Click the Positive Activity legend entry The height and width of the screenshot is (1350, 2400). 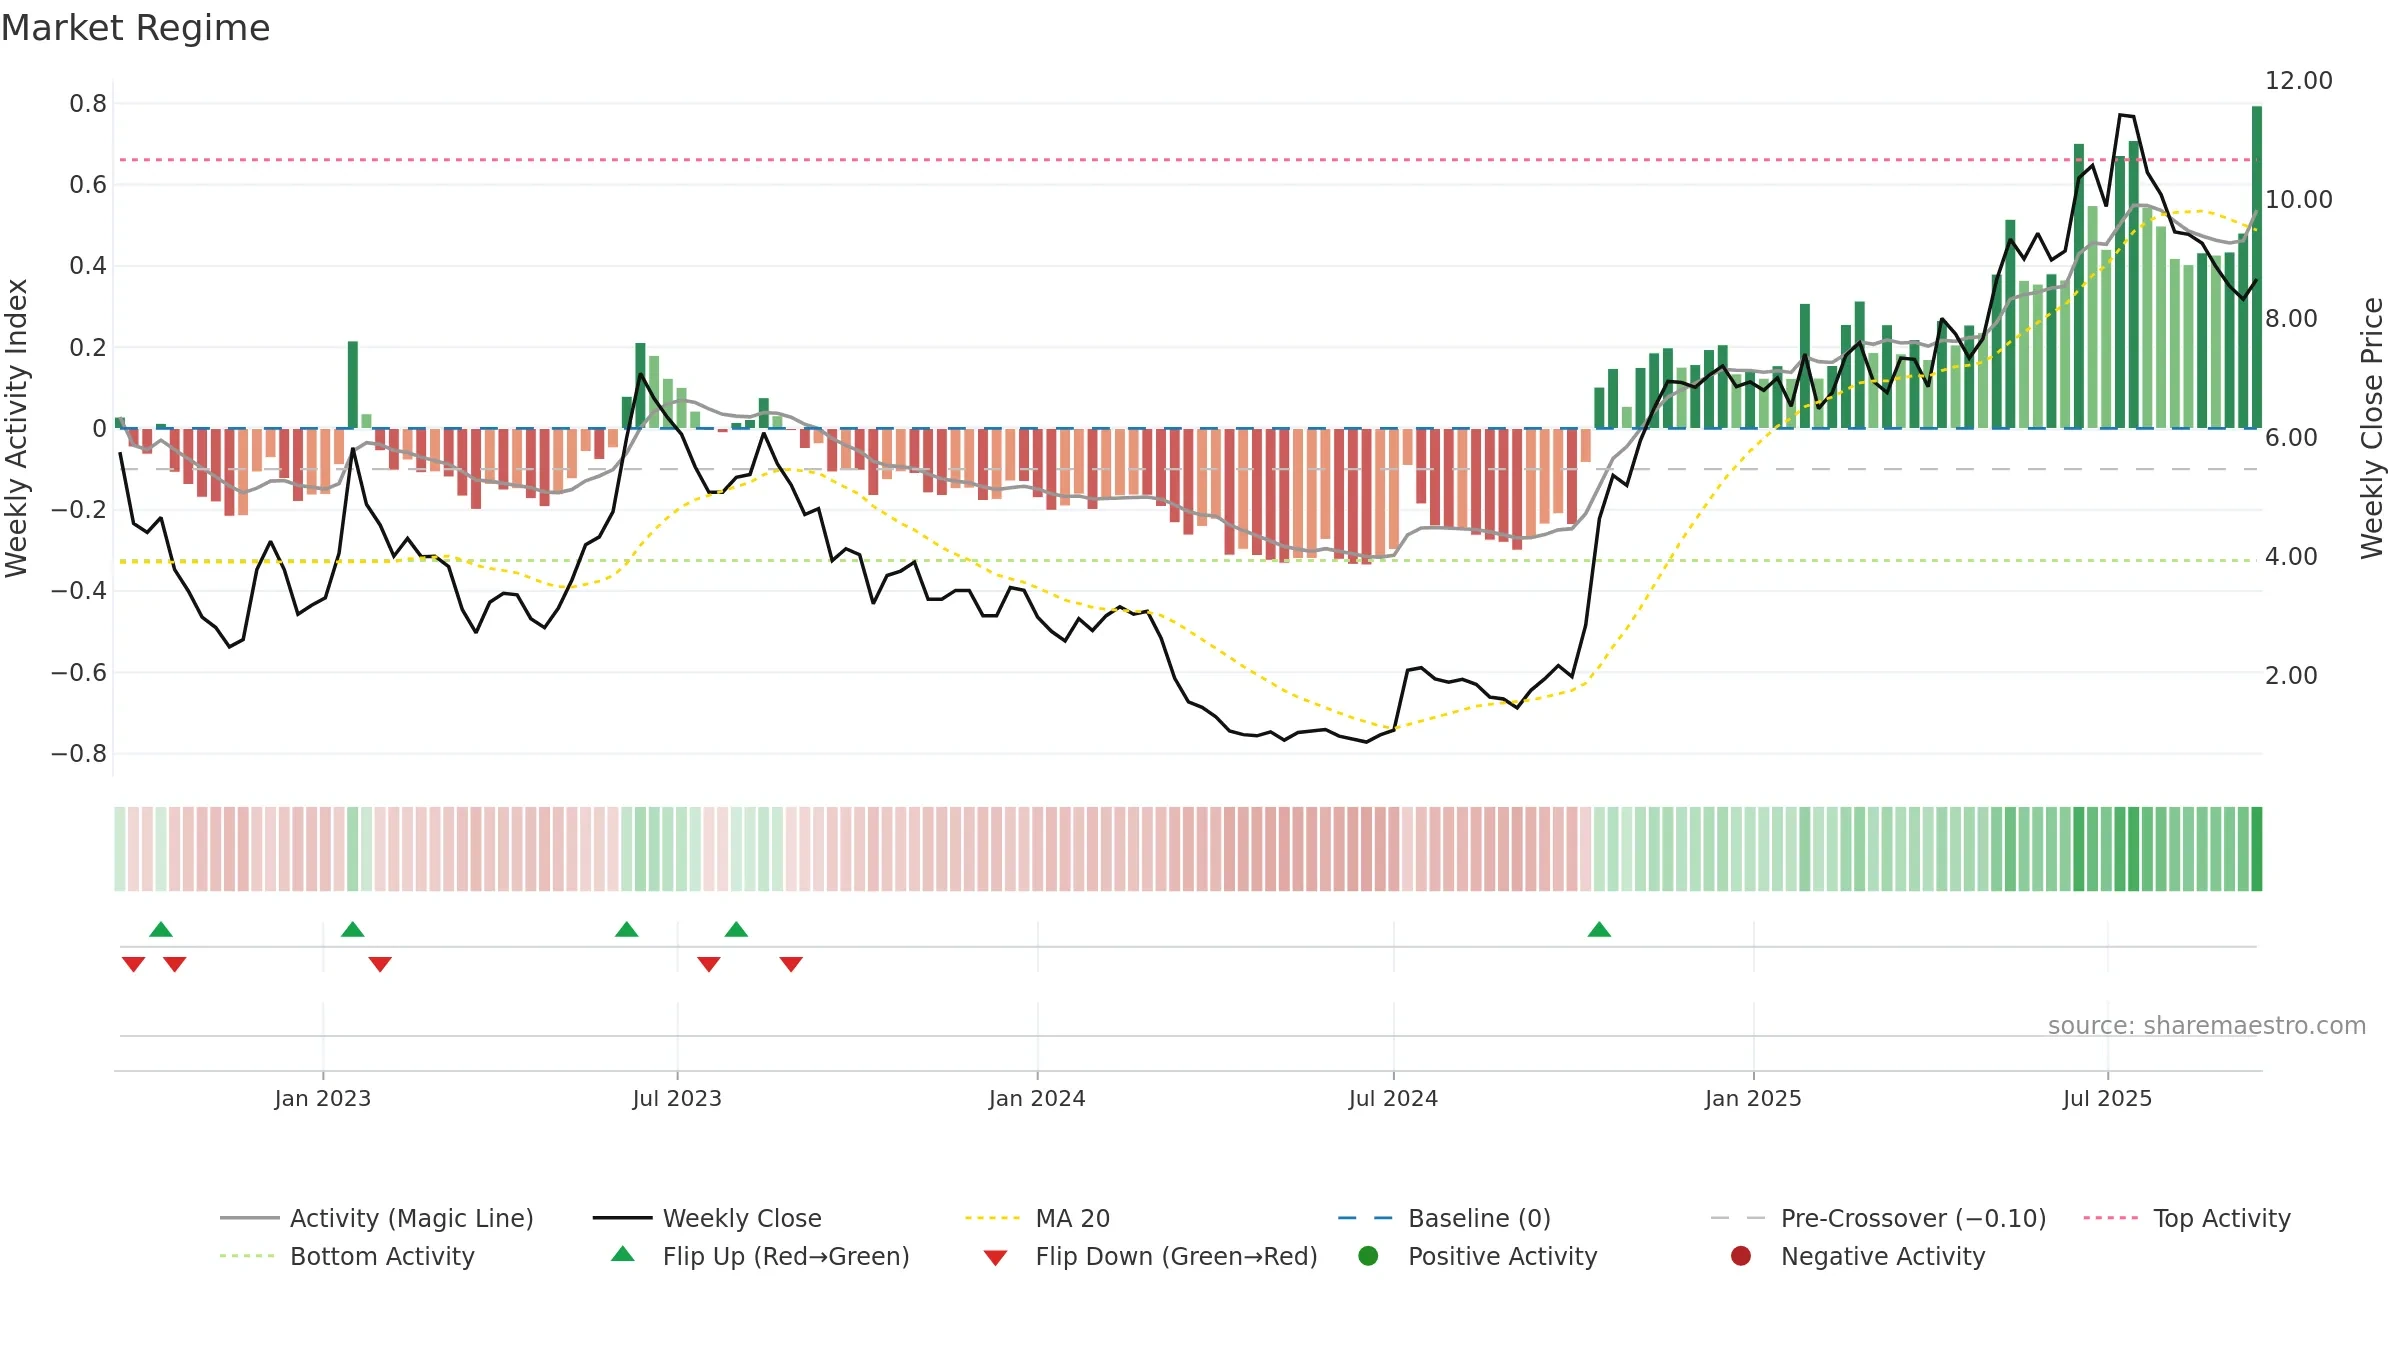point(1477,1256)
